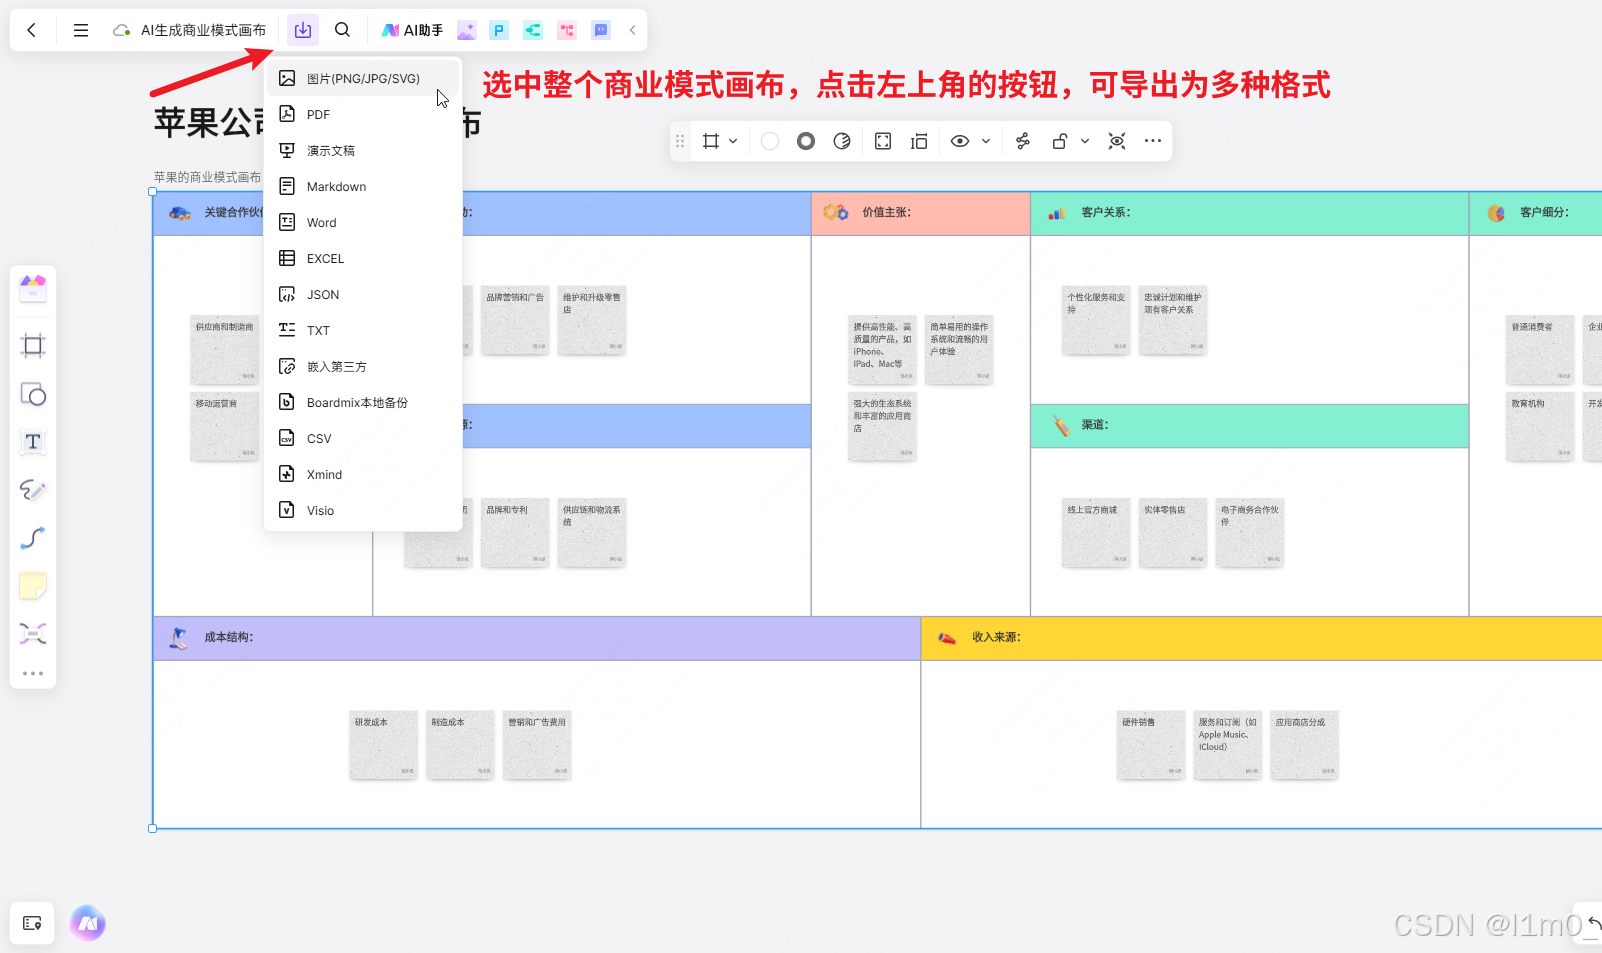The height and width of the screenshot is (953, 1602).
Task: Collapse the top toolbar with the chevron
Action: (x=632, y=30)
